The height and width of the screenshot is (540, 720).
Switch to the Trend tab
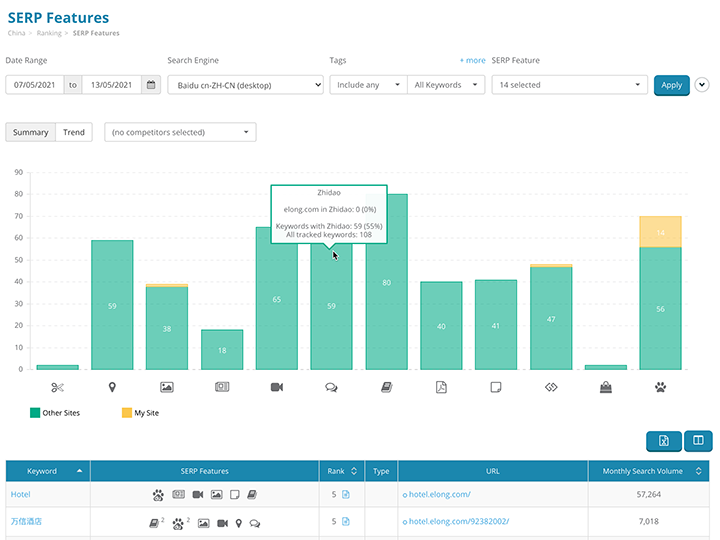[74, 132]
